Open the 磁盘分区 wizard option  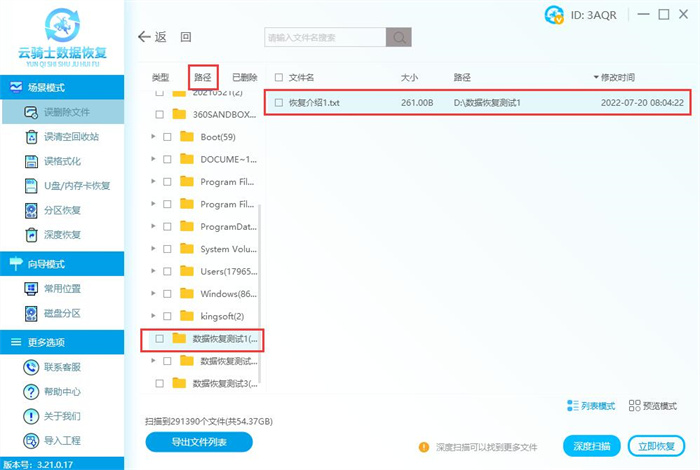tap(62, 313)
